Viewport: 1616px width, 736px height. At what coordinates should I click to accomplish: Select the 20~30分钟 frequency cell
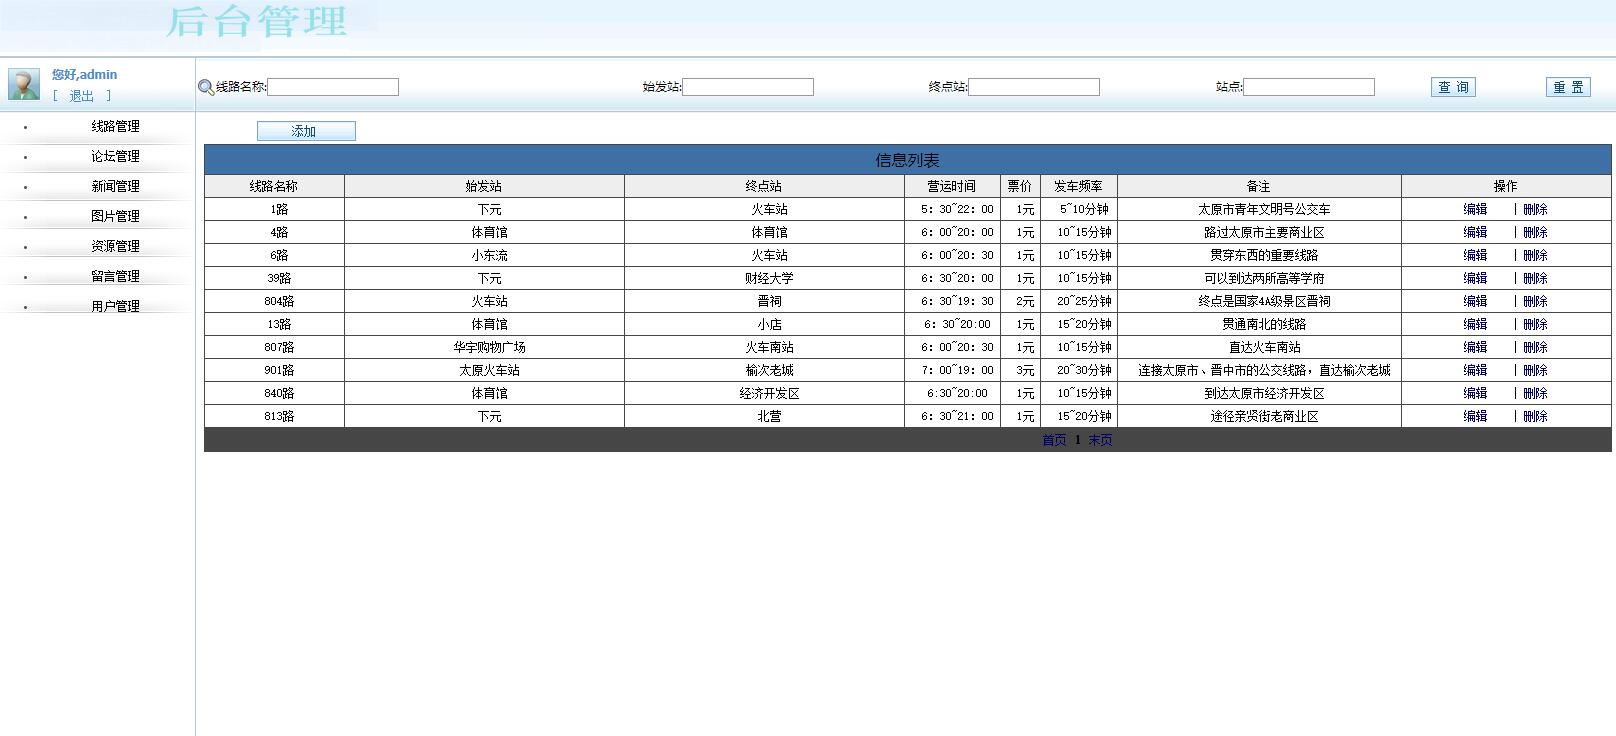[x=1079, y=370]
